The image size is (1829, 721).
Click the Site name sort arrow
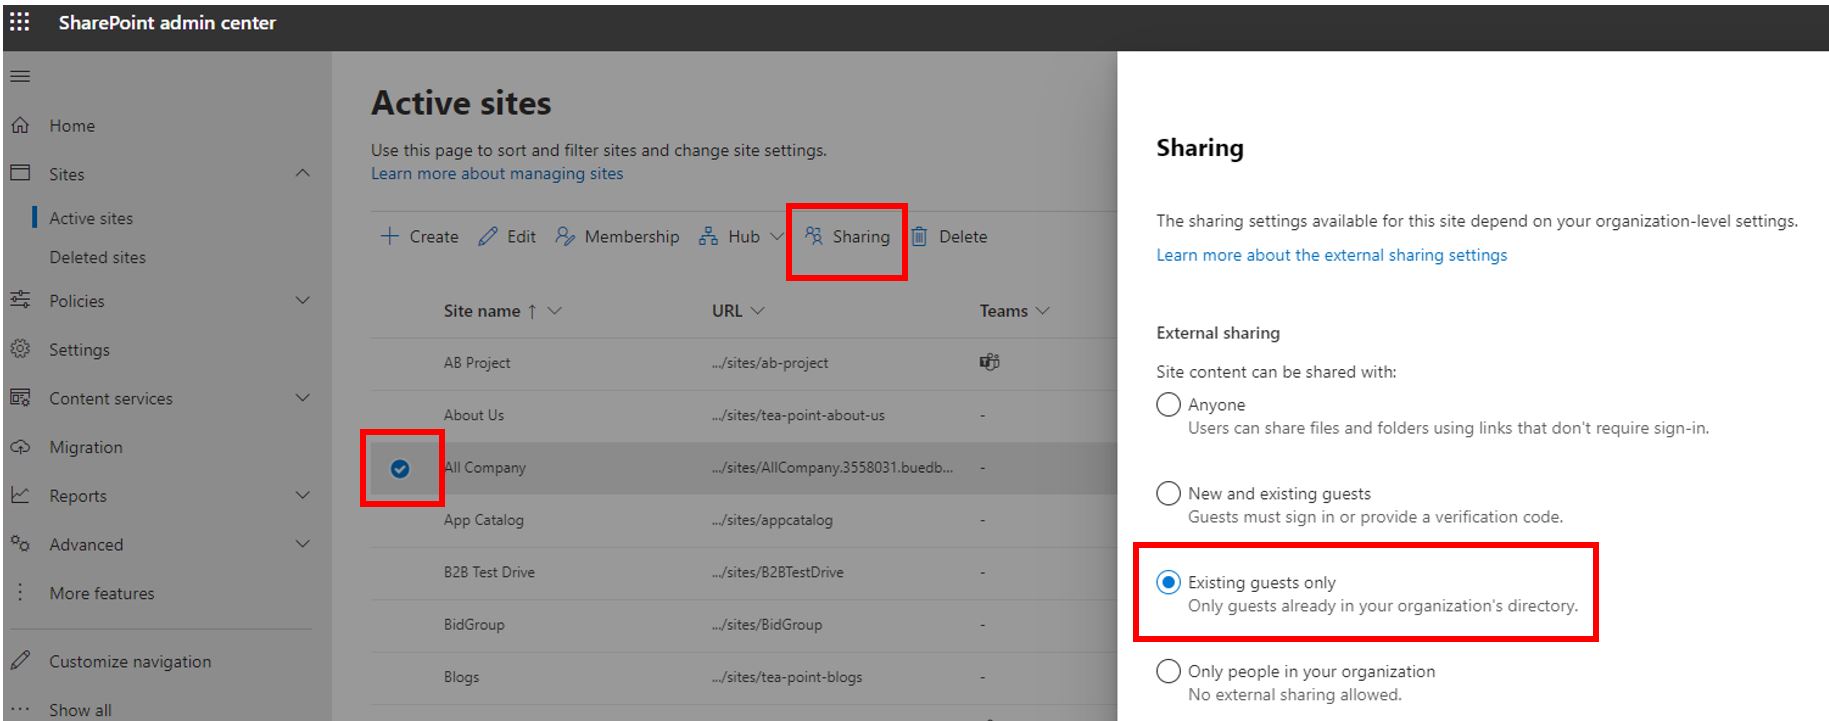[532, 311]
